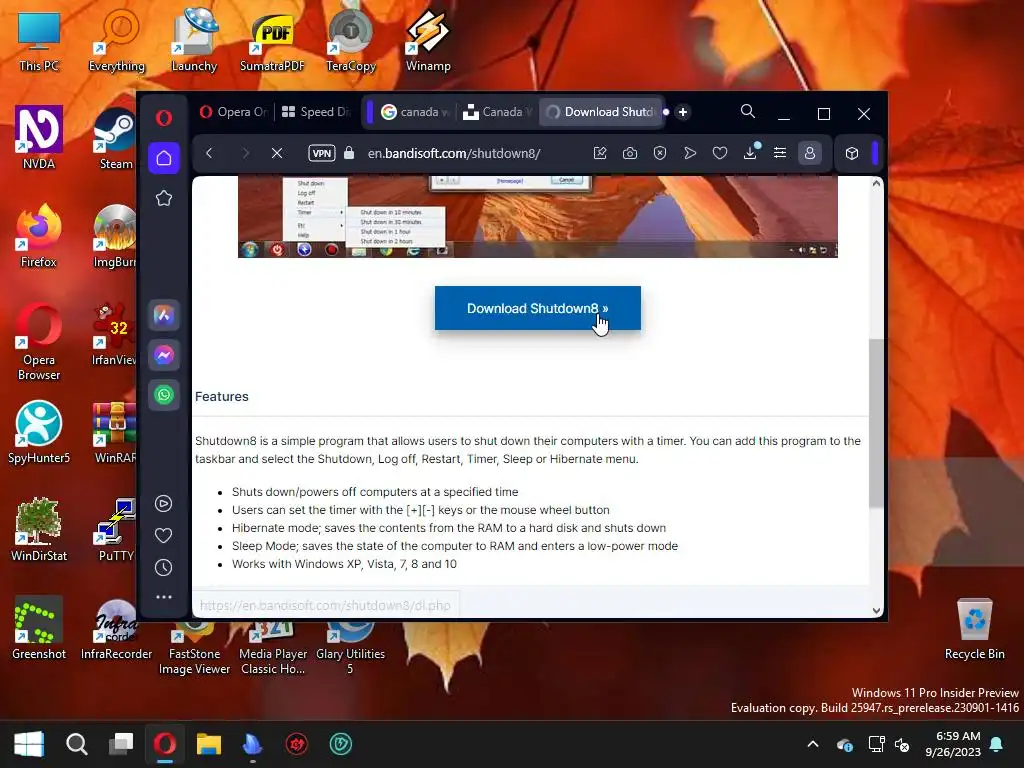Select the Download Shutdown tab
1024x768 pixels.
[x=601, y=112]
